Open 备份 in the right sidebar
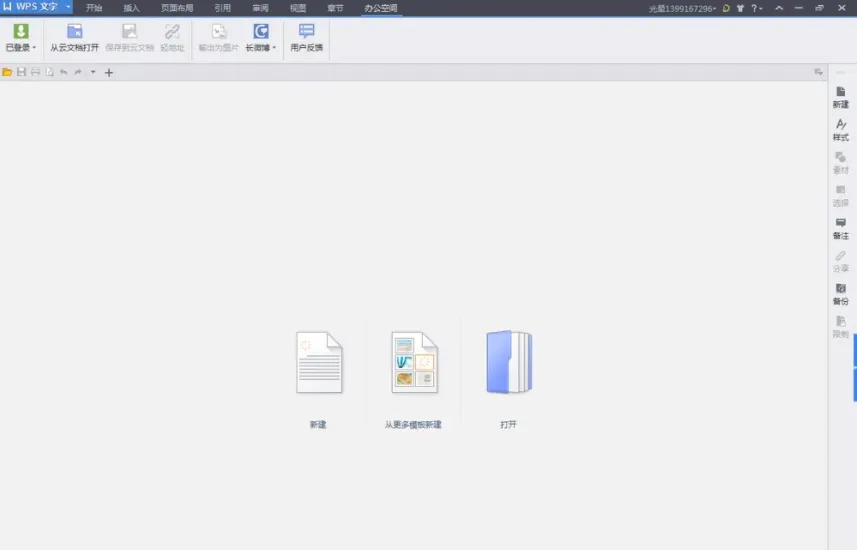The height and width of the screenshot is (550, 857). coord(841,294)
